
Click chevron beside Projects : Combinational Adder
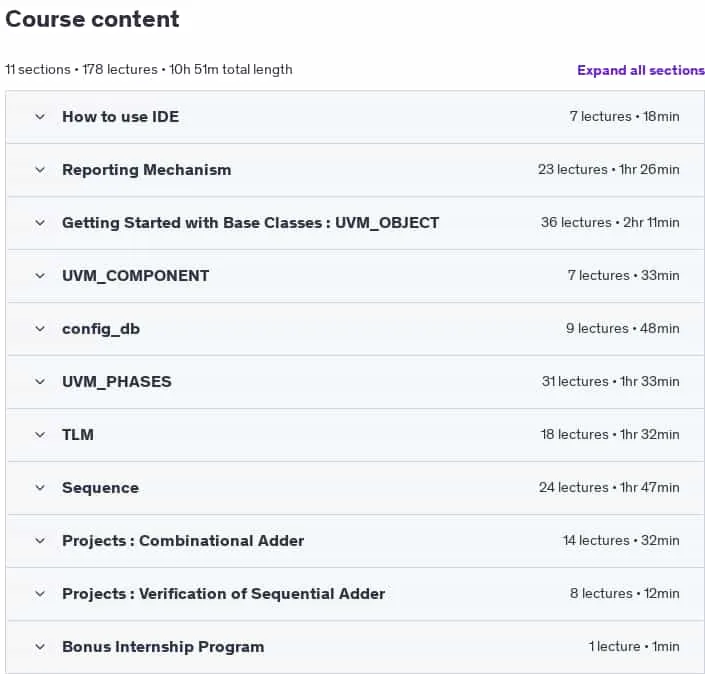(40, 540)
